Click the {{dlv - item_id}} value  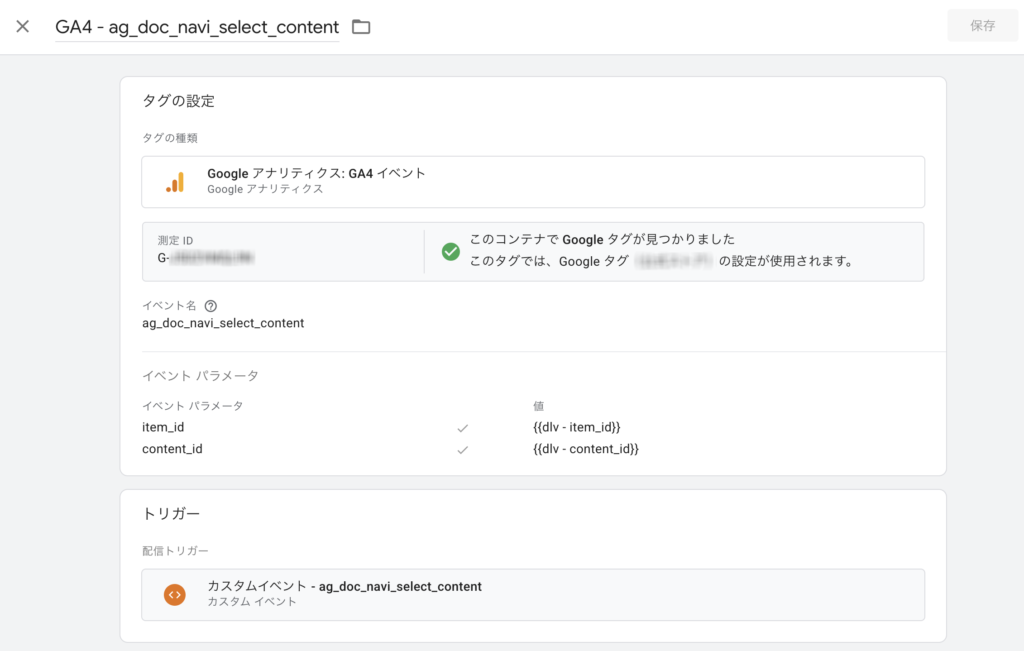(x=584, y=427)
